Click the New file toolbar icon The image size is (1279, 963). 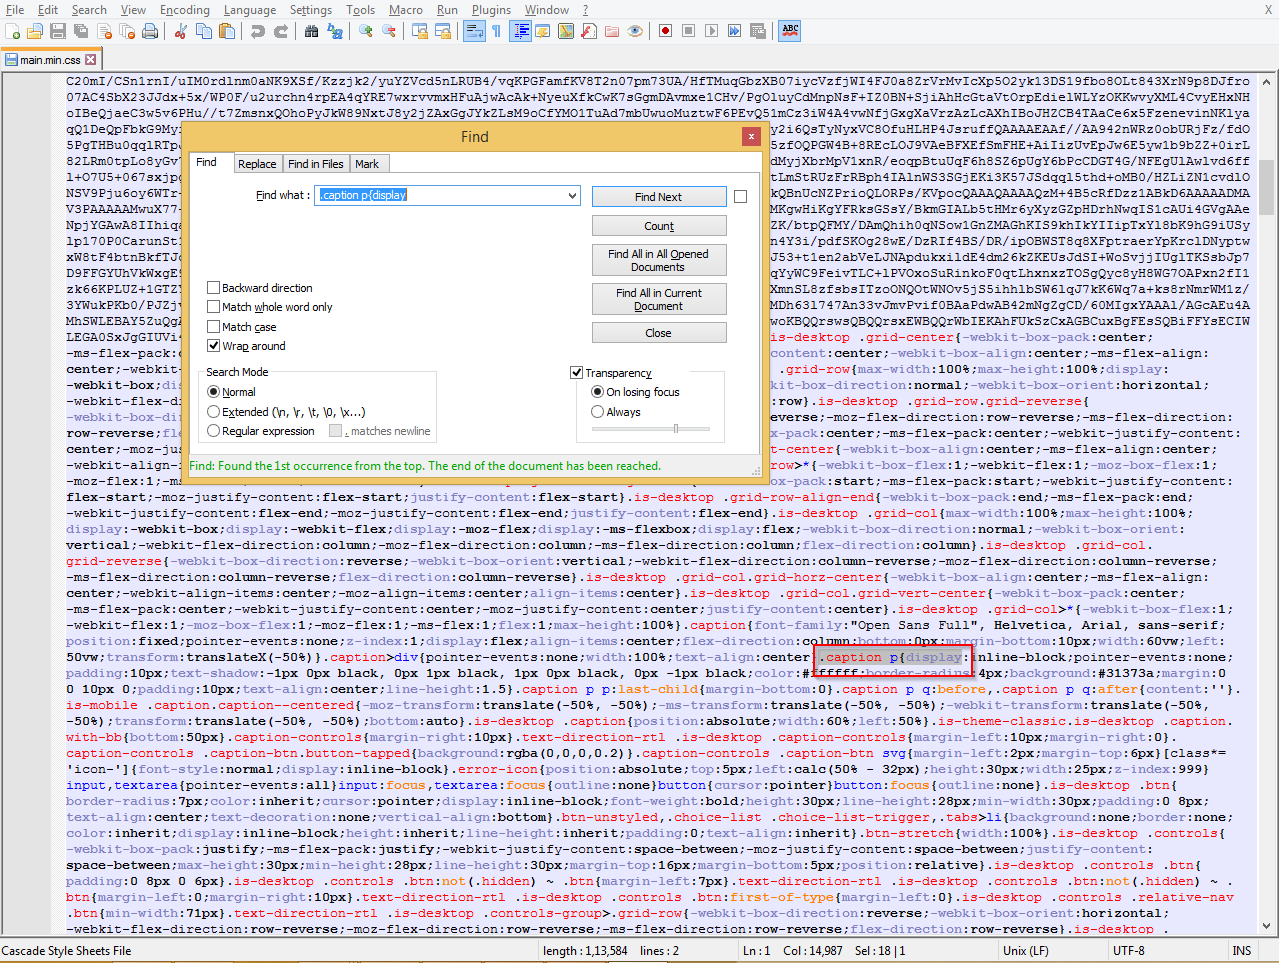(12, 31)
